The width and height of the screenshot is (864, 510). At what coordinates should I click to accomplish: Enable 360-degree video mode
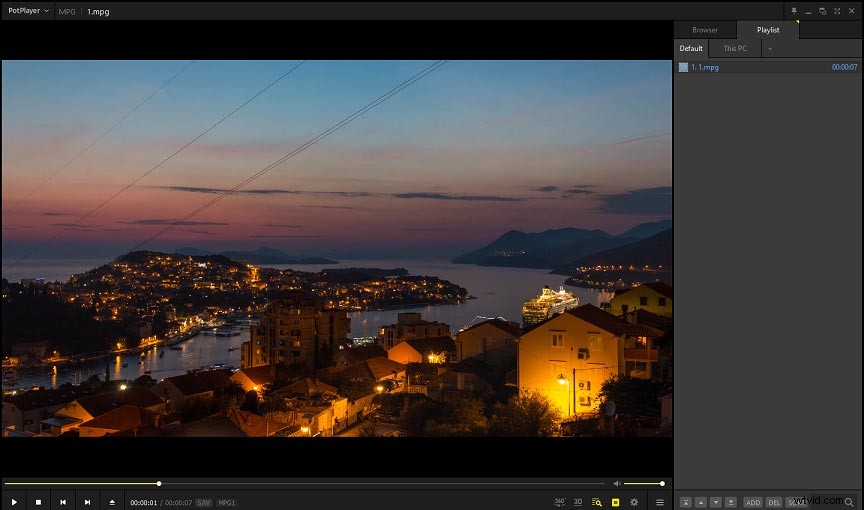(x=560, y=502)
